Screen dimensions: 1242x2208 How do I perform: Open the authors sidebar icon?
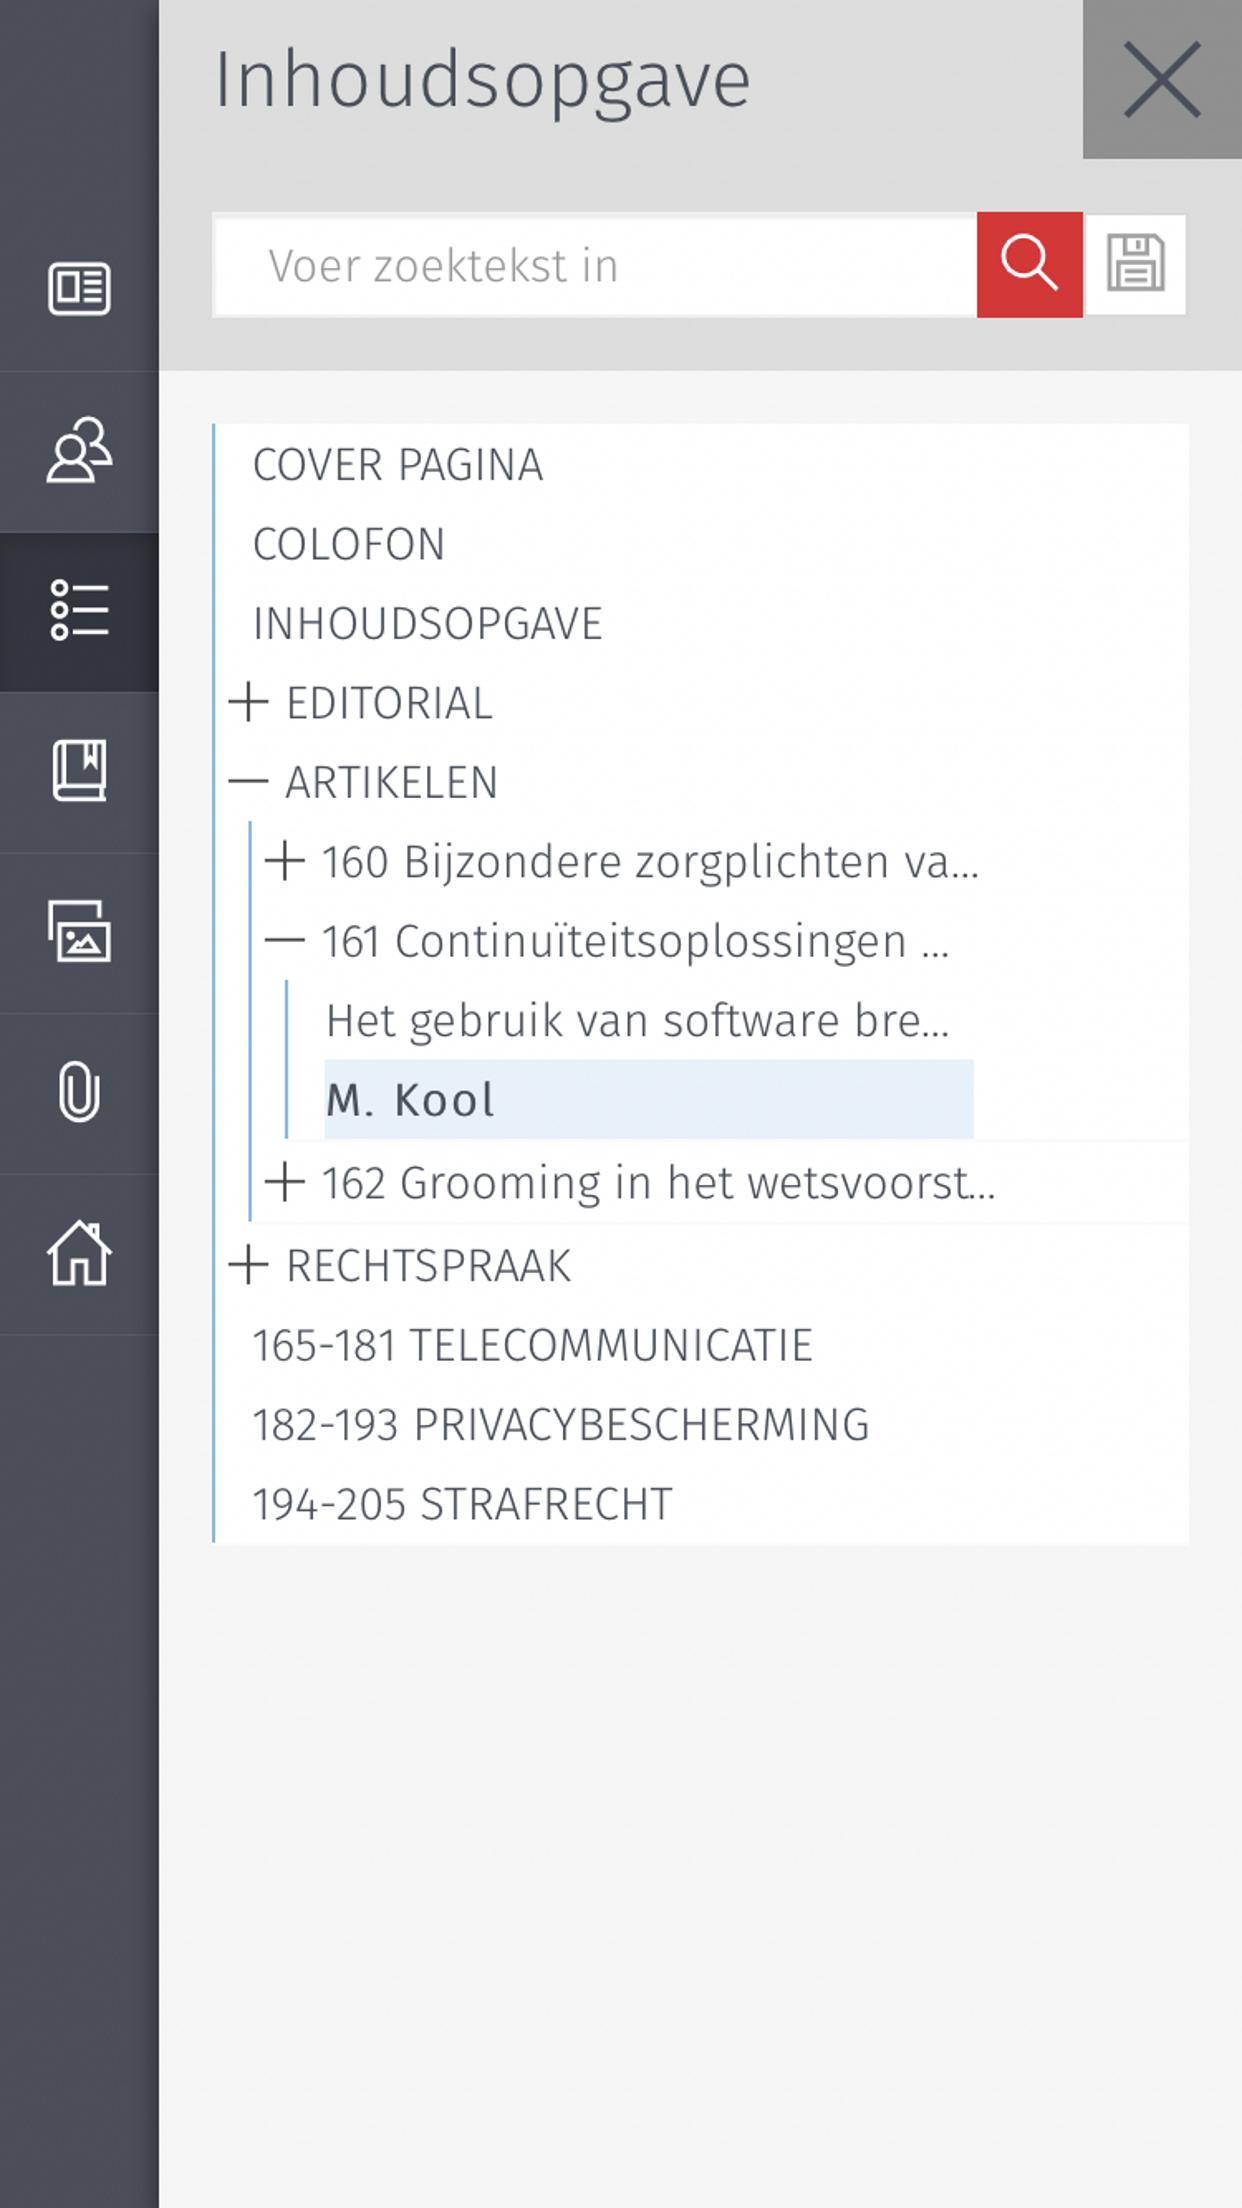point(79,450)
